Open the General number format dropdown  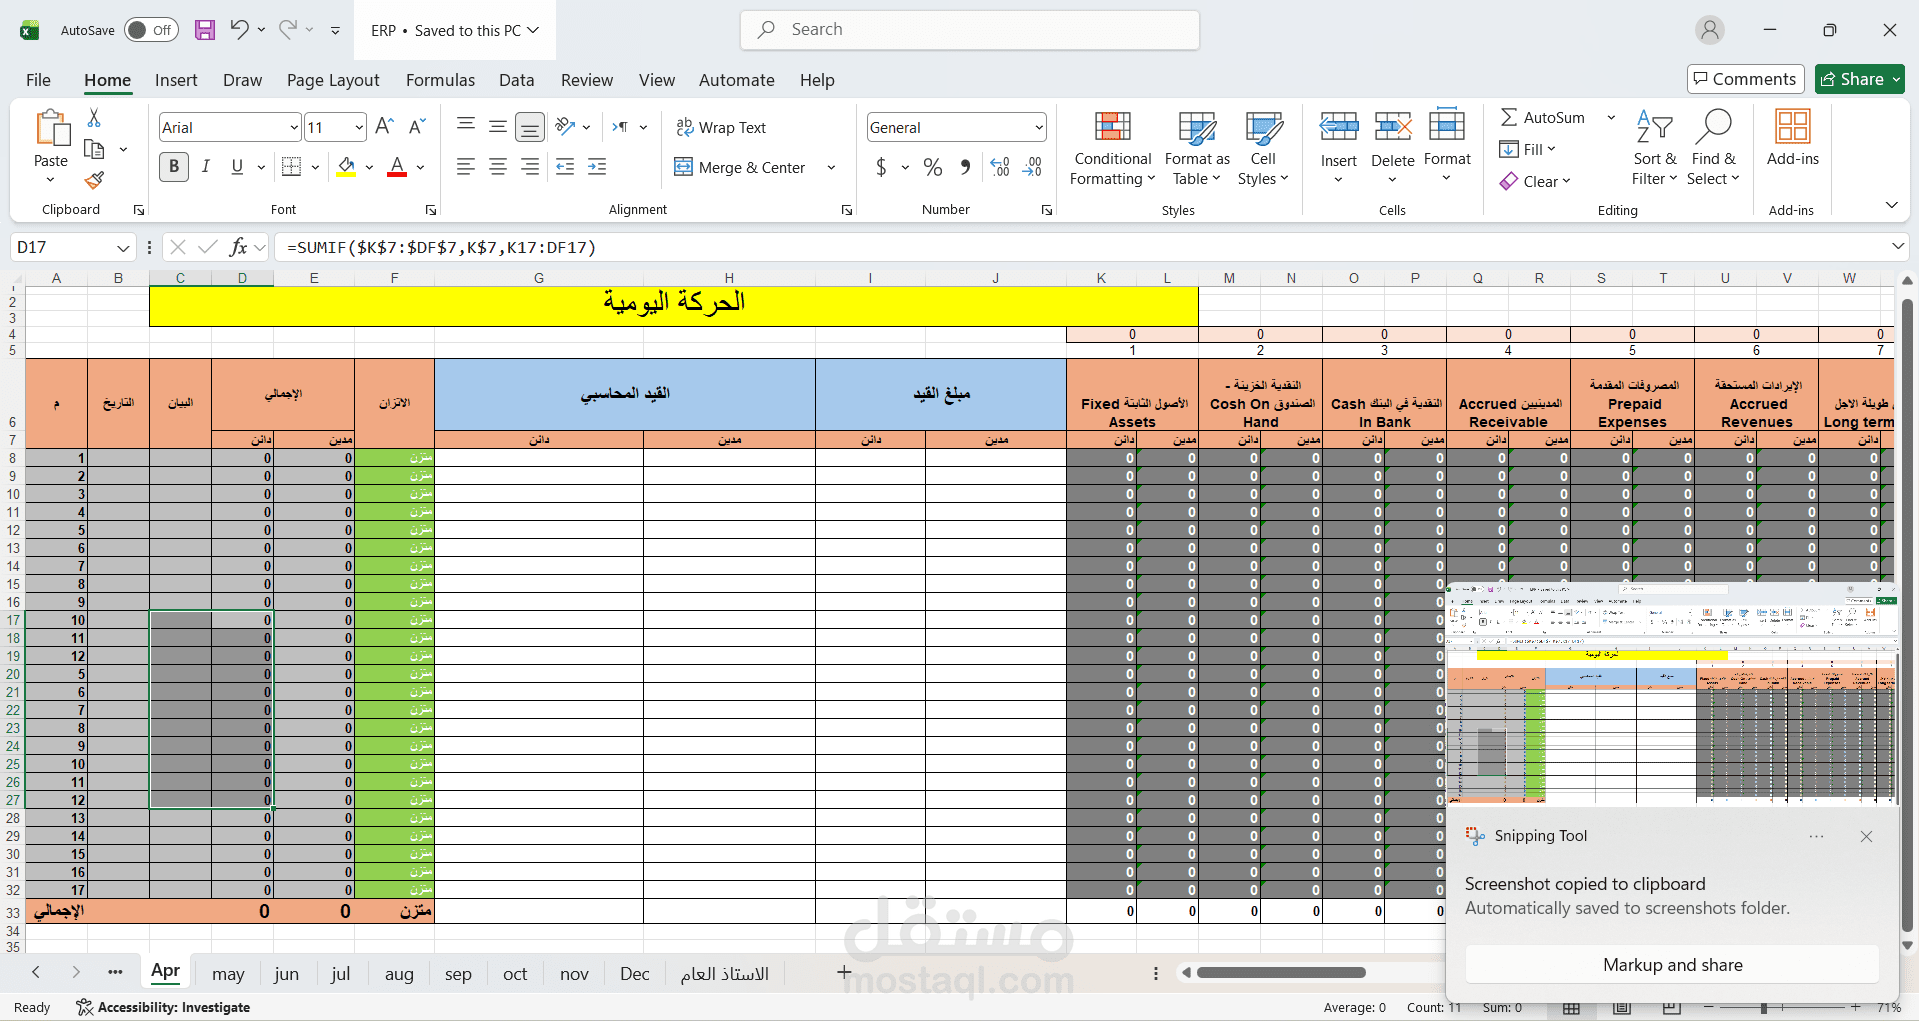click(1039, 127)
